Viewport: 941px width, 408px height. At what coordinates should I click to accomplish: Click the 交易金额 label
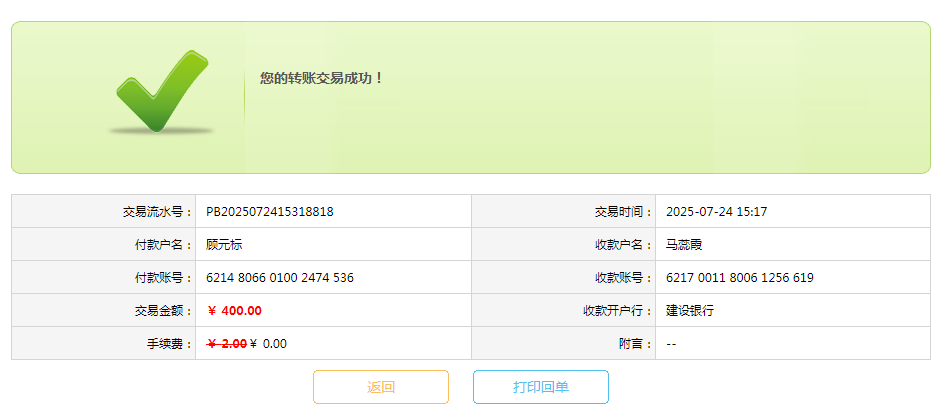pyautogui.click(x=162, y=311)
